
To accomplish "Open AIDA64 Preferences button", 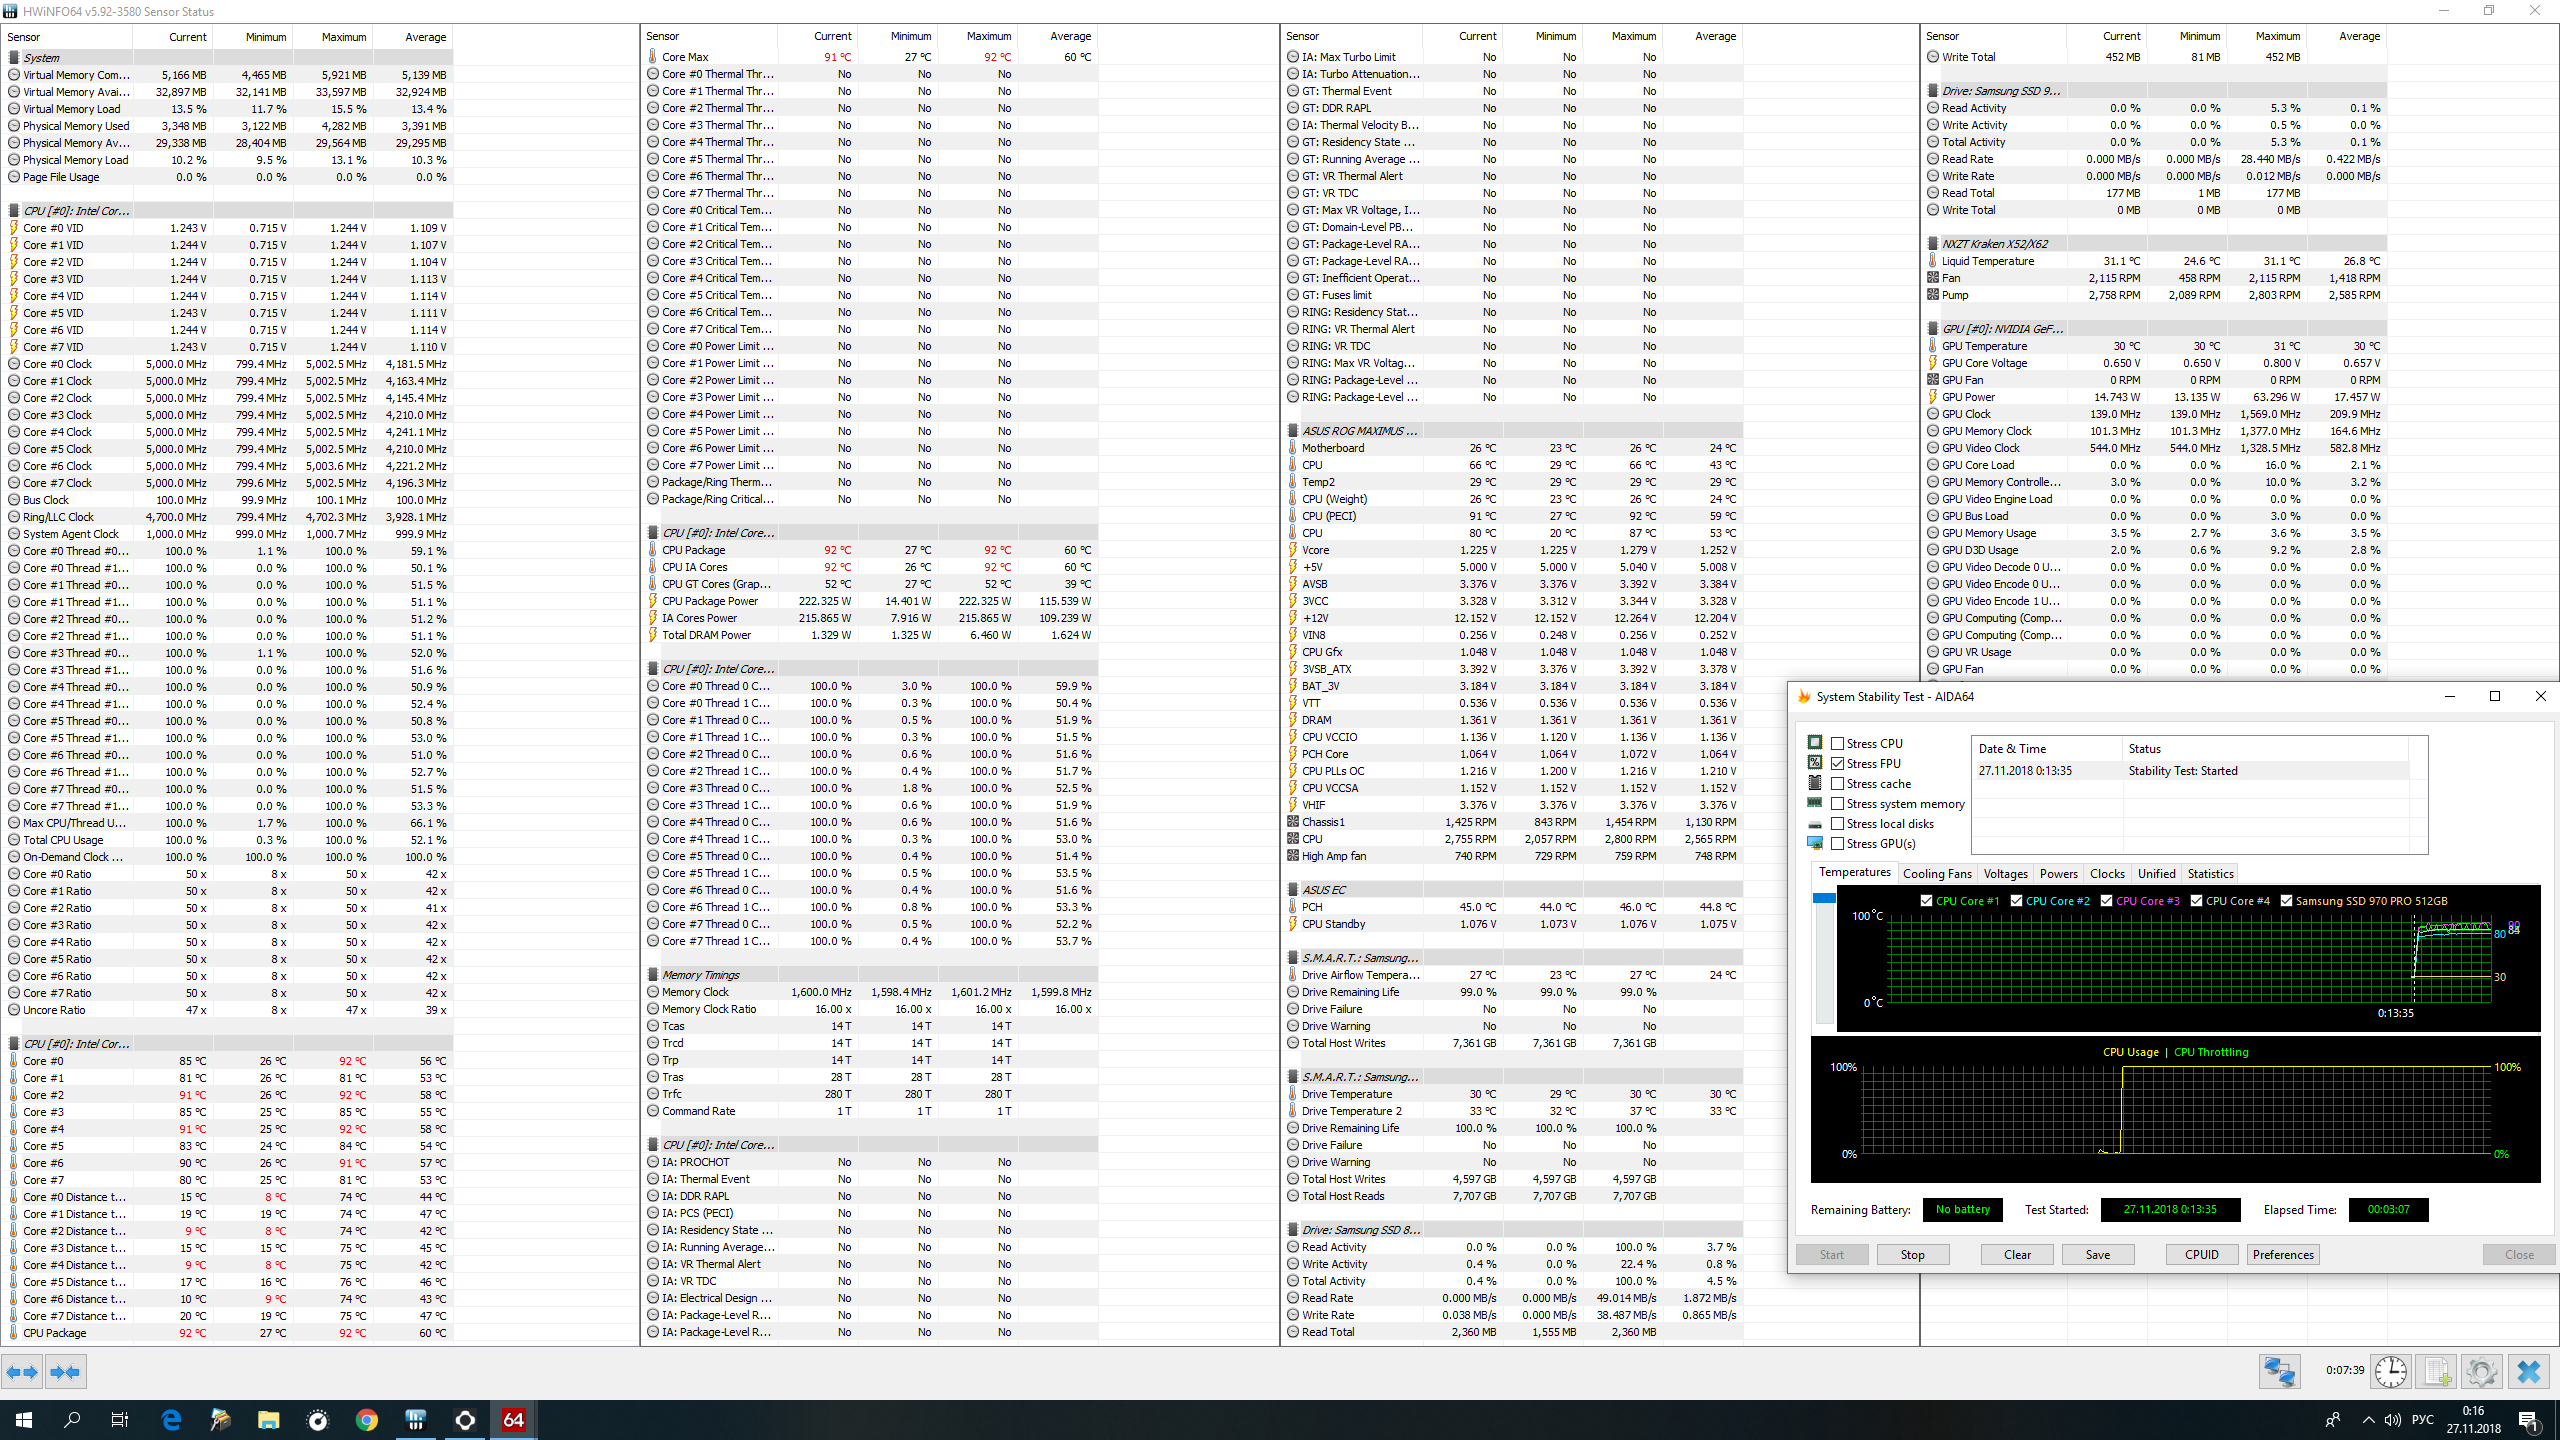I will tap(2283, 1254).
